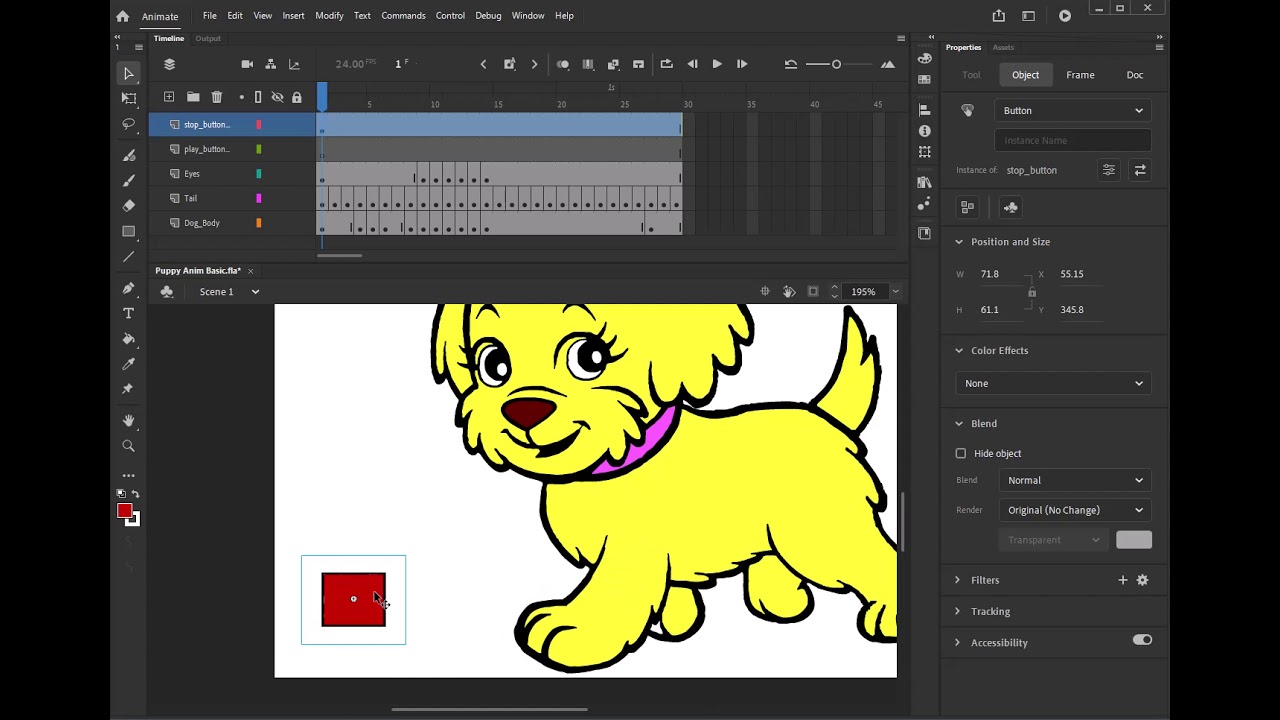Swap symbol for stop_button instance

pyautogui.click(x=1140, y=170)
